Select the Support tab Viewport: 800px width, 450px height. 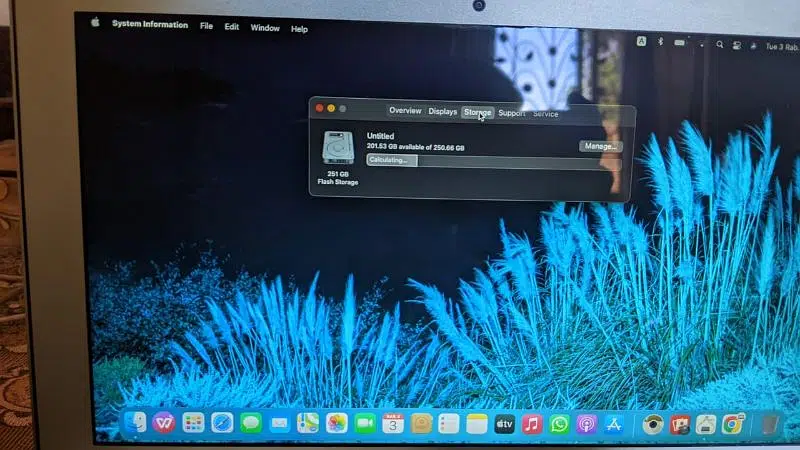[x=511, y=113]
